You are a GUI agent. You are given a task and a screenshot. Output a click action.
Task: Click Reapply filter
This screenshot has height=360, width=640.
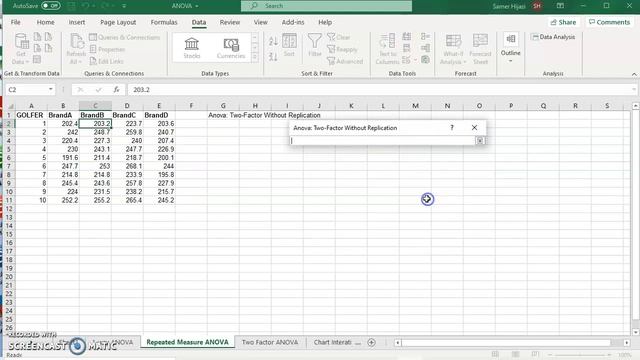pyautogui.click(x=342, y=49)
